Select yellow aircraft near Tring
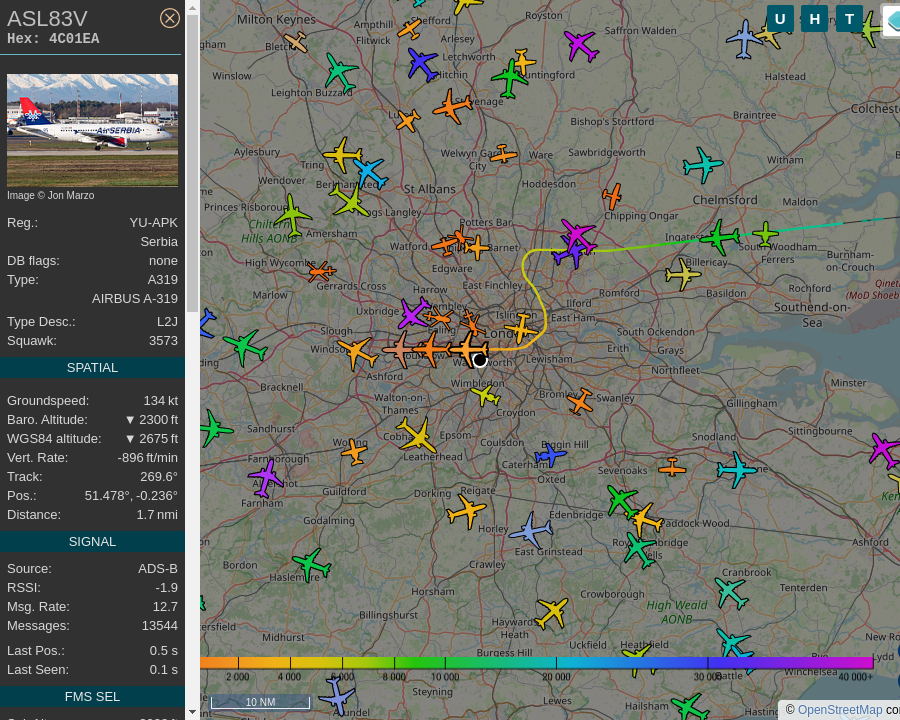The image size is (900, 720). [x=343, y=155]
